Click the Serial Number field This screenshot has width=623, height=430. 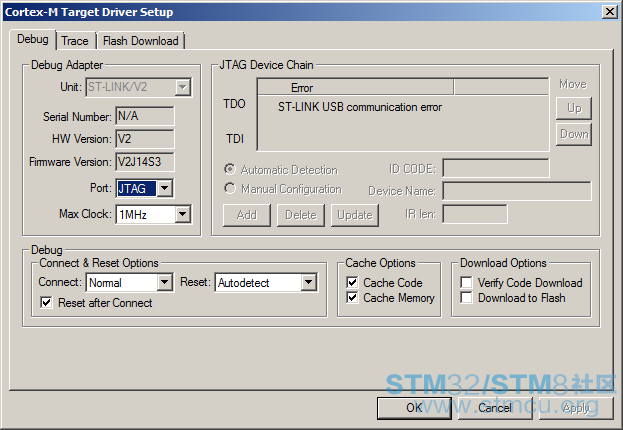click(x=145, y=116)
